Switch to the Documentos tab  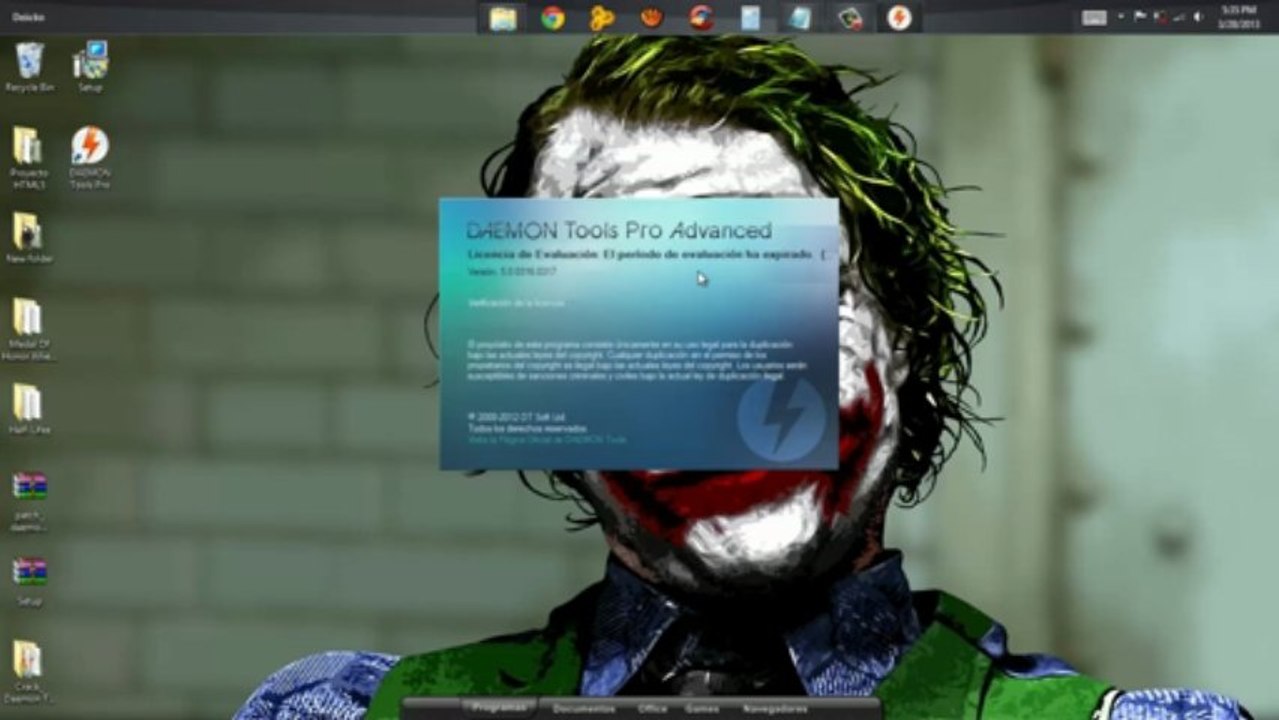pos(584,708)
